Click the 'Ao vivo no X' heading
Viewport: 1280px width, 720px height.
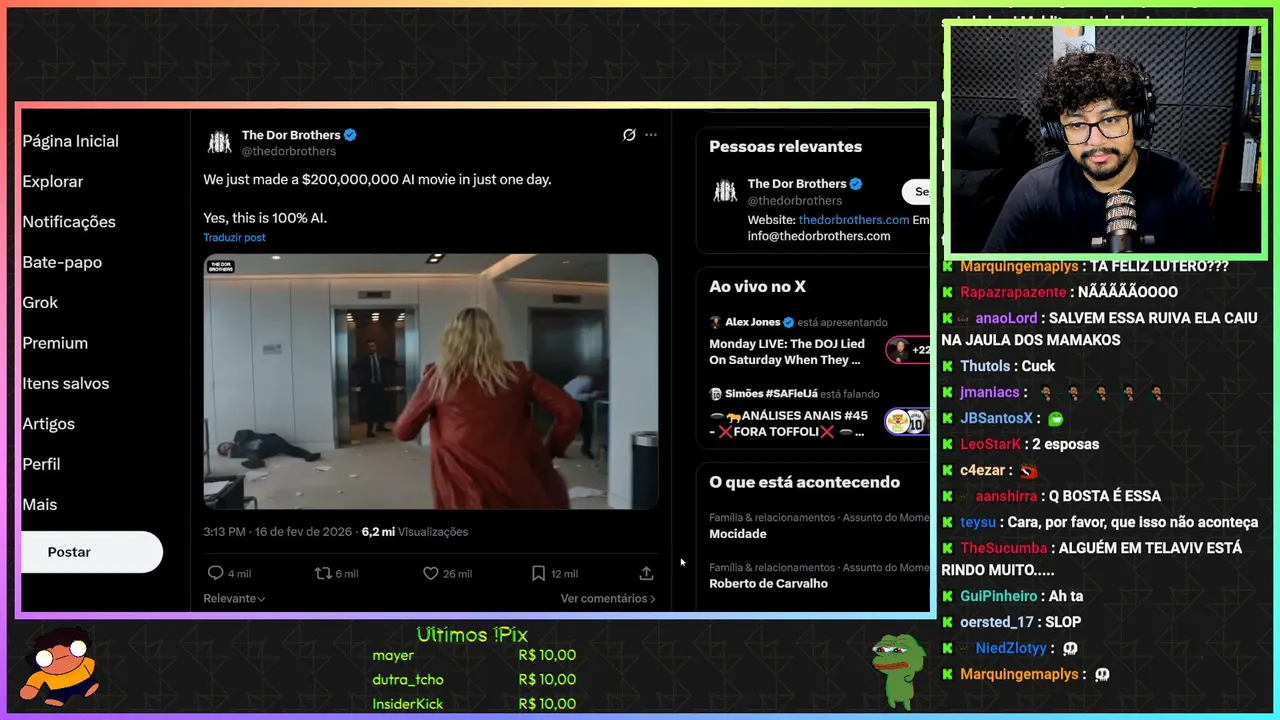click(757, 286)
